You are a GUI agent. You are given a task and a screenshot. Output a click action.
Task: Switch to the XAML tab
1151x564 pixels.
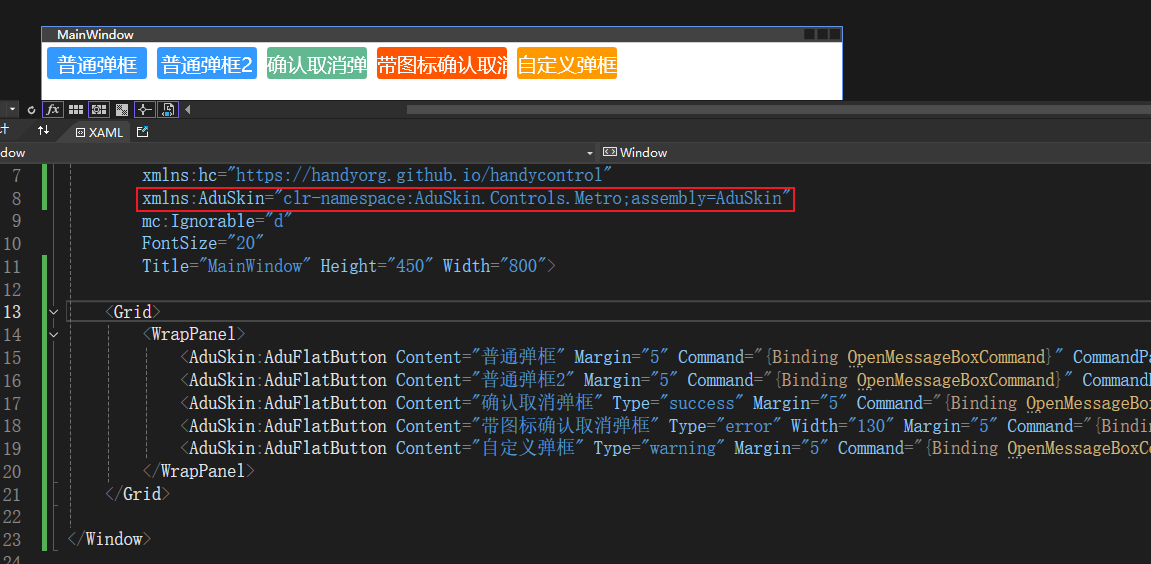pyautogui.click(x=100, y=132)
